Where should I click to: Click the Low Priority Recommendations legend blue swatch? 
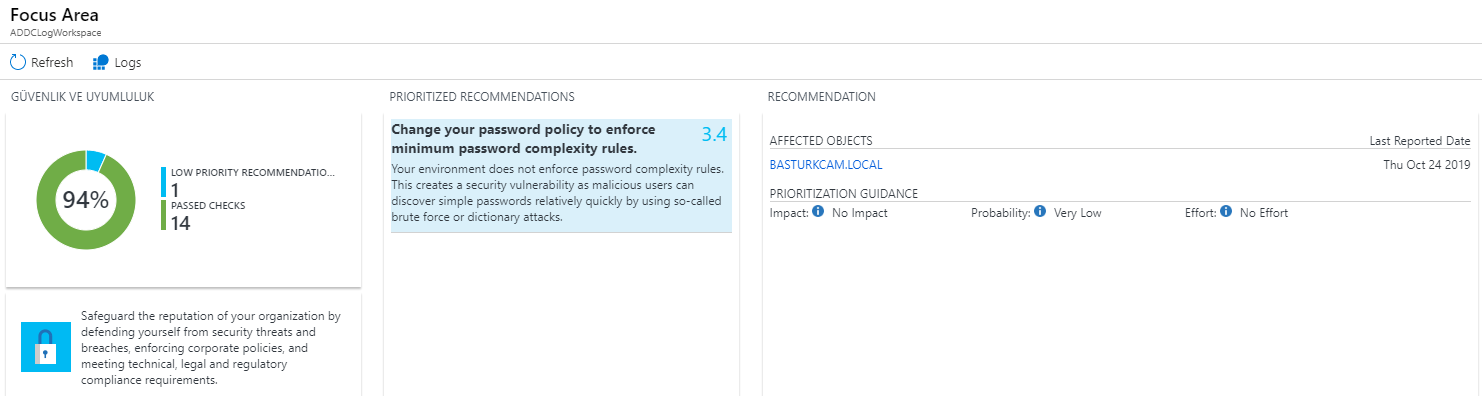(x=164, y=182)
